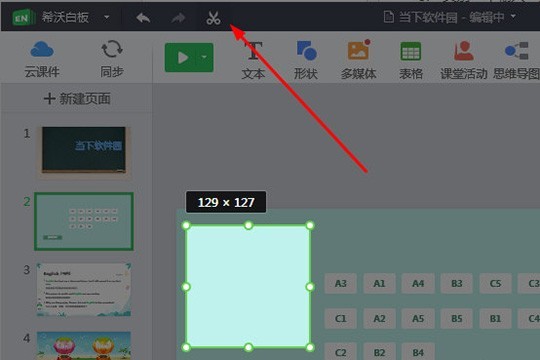The image size is (540, 360).
Task: Click the C2 card
Action: coord(341,352)
